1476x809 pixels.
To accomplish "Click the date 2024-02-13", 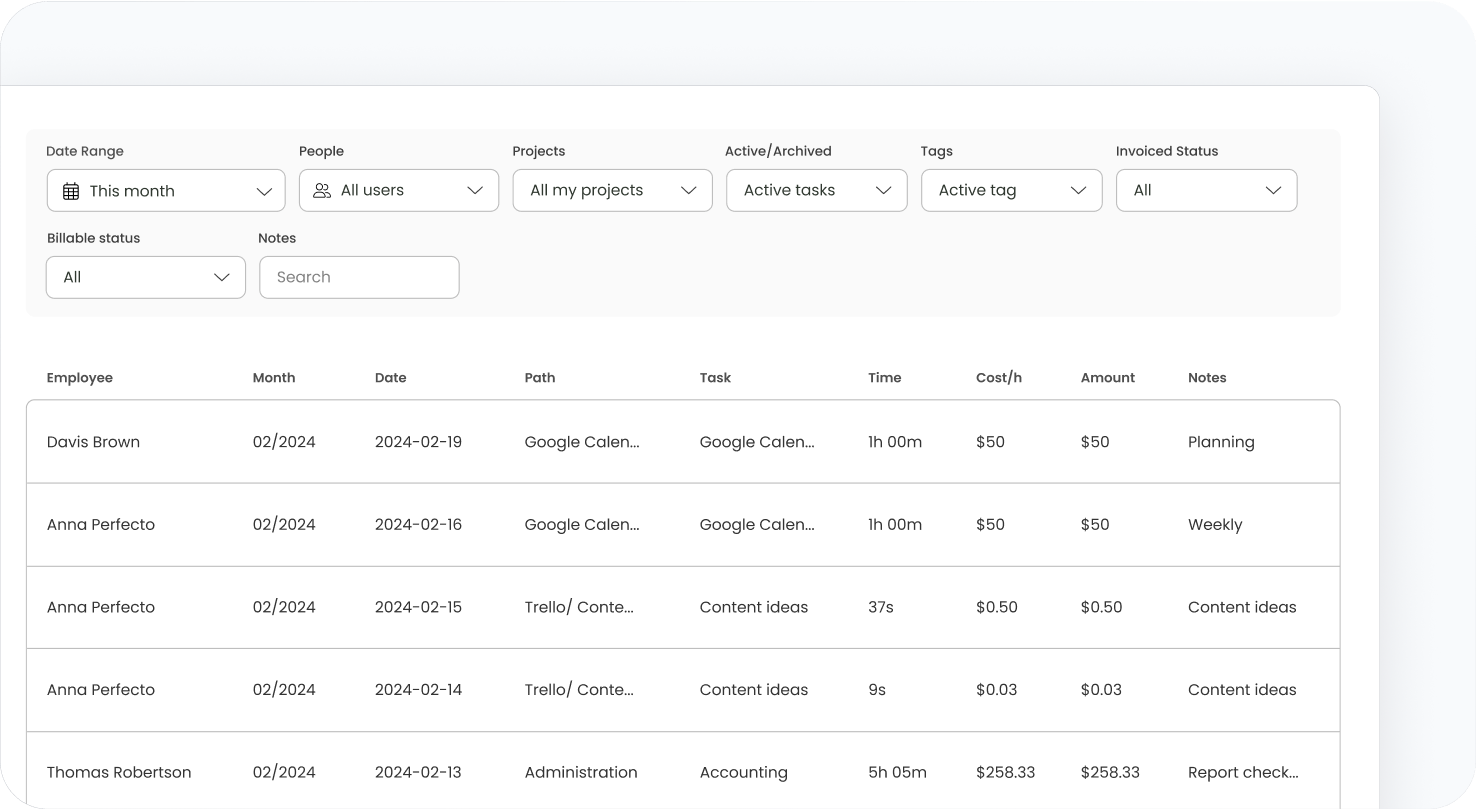I will (418, 772).
